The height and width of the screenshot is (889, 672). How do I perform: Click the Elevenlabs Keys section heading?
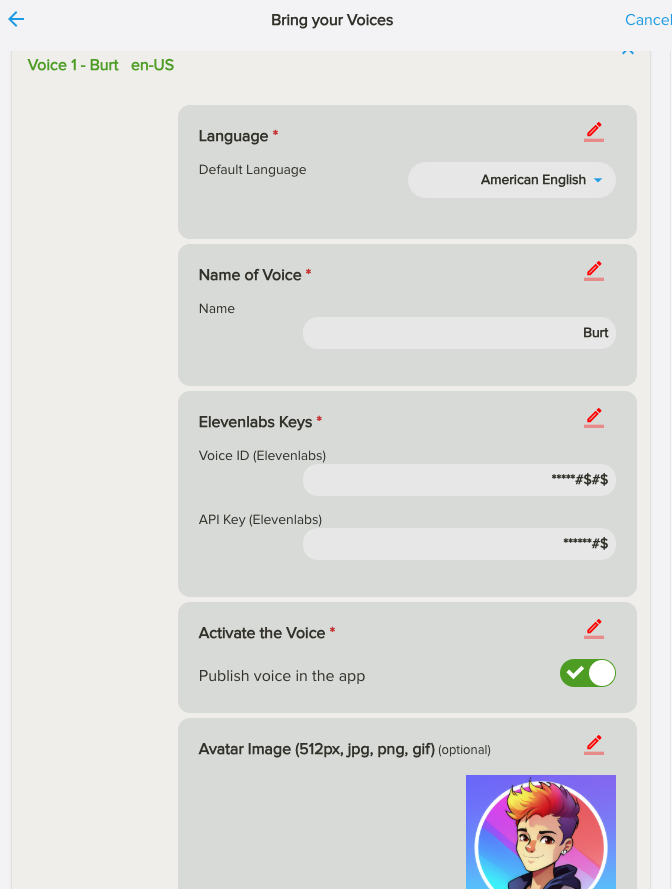click(255, 422)
